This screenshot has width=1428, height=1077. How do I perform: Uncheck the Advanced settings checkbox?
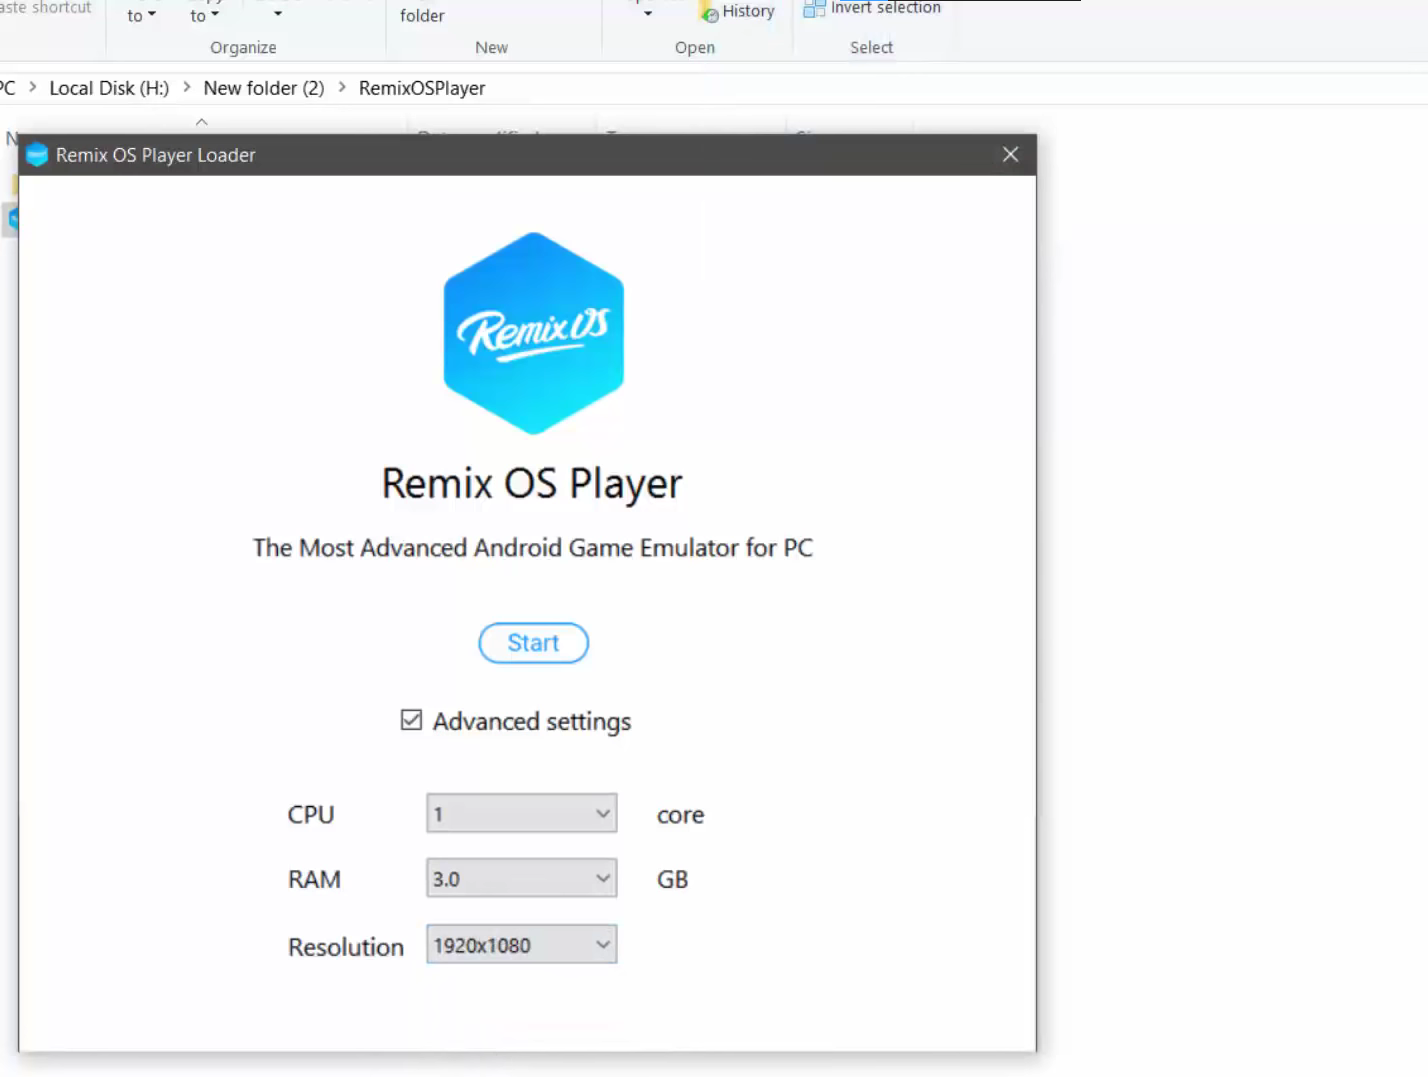(x=411, y=720)
